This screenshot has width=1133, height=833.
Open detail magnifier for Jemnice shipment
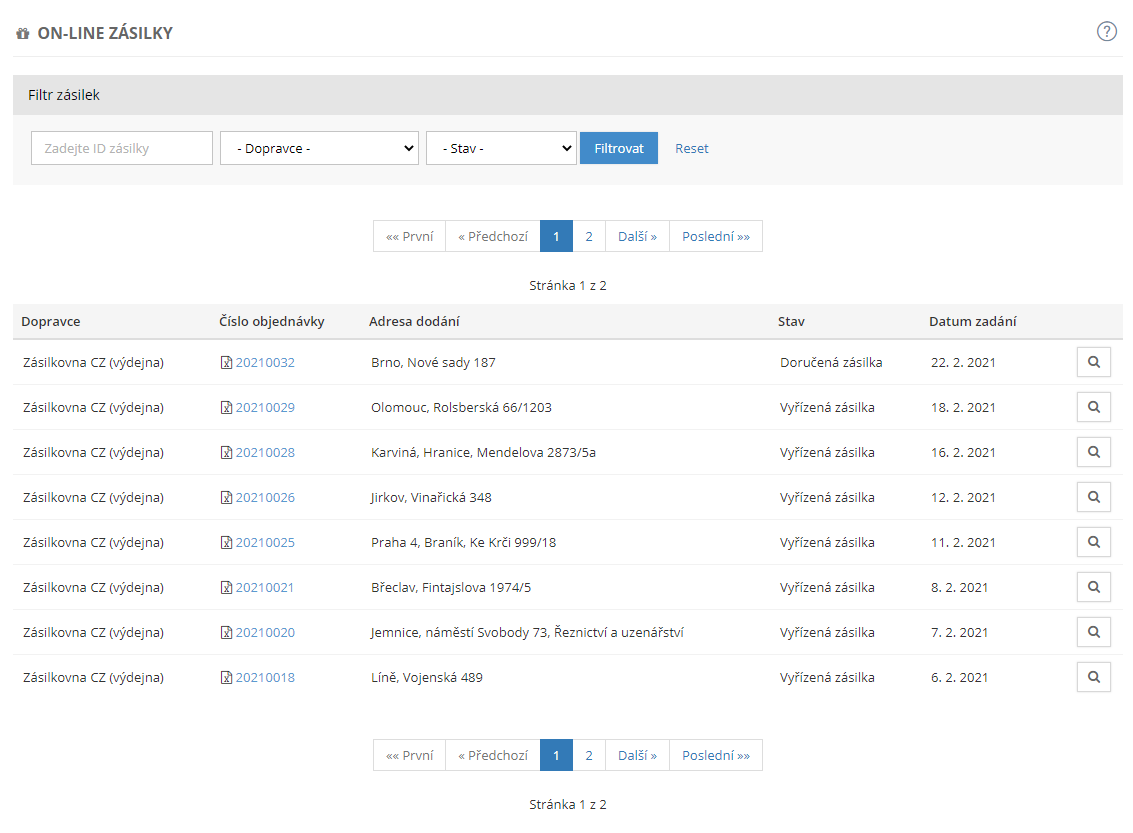(1093, 632)
